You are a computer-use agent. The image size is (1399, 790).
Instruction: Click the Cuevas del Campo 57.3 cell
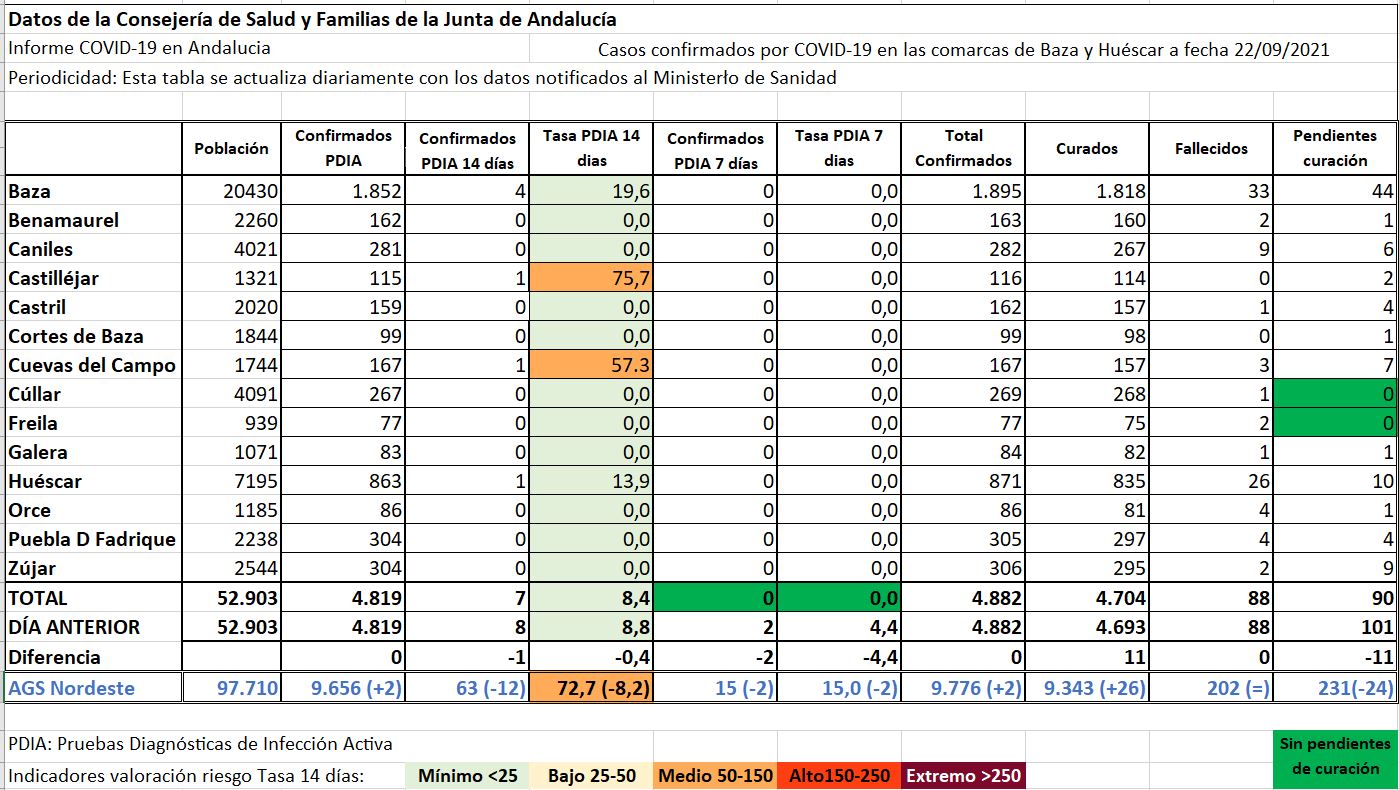(590, 365)
